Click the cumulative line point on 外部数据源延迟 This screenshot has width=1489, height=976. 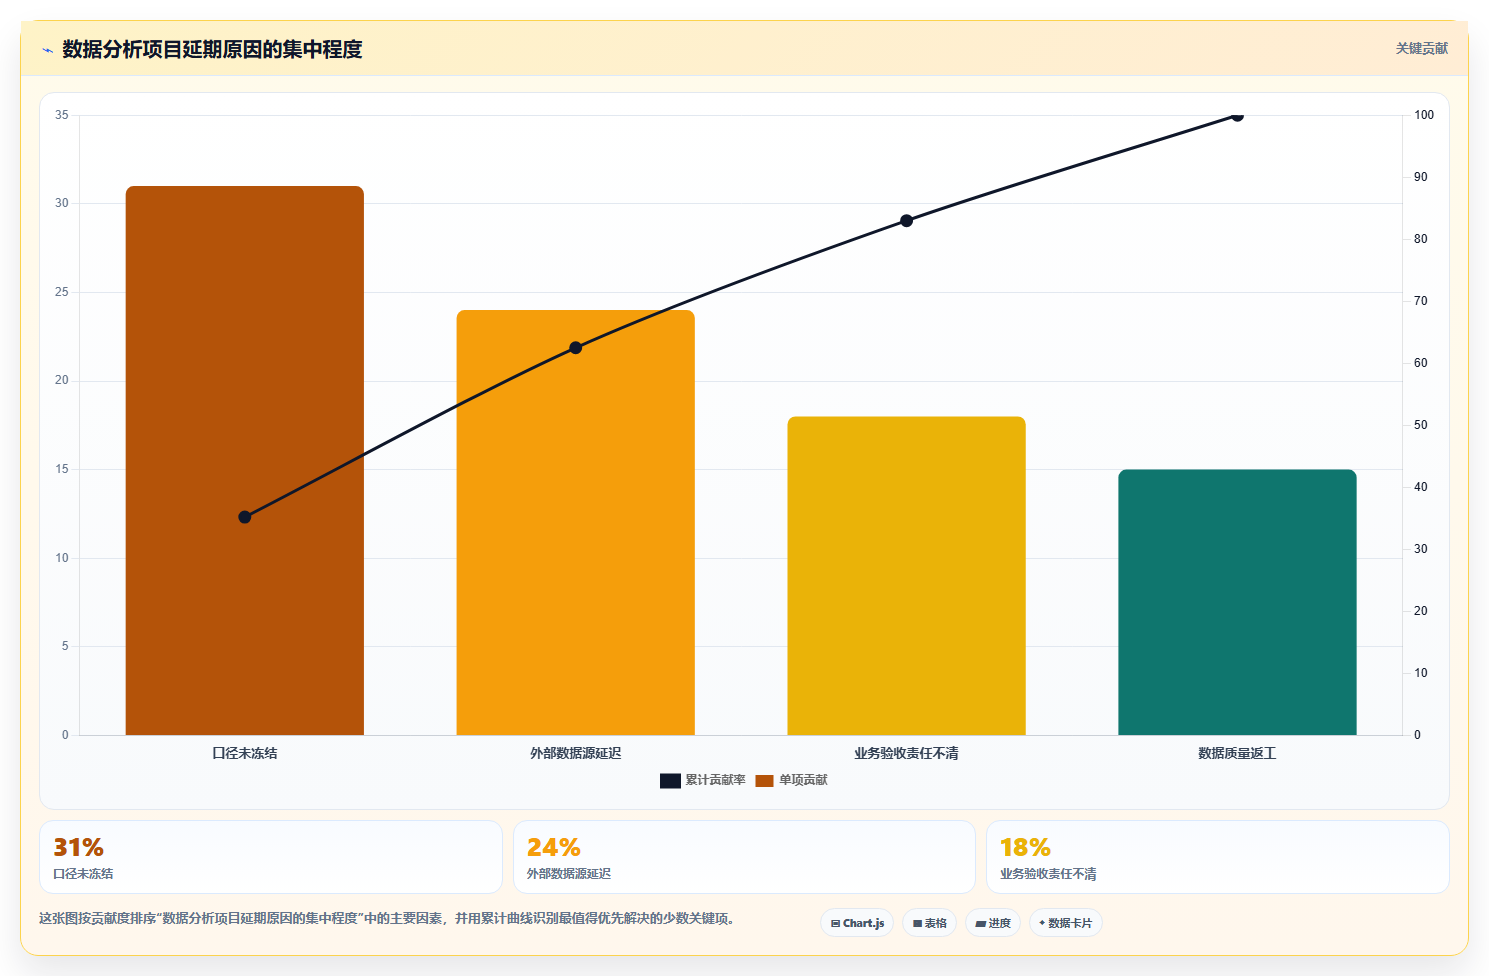click(576, 348)
